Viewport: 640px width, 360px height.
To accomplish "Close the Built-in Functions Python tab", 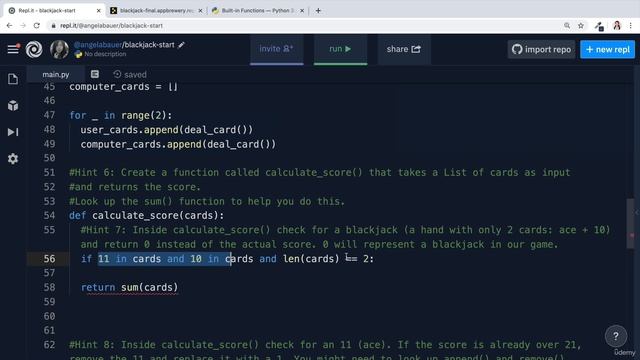I will (302, 11).
